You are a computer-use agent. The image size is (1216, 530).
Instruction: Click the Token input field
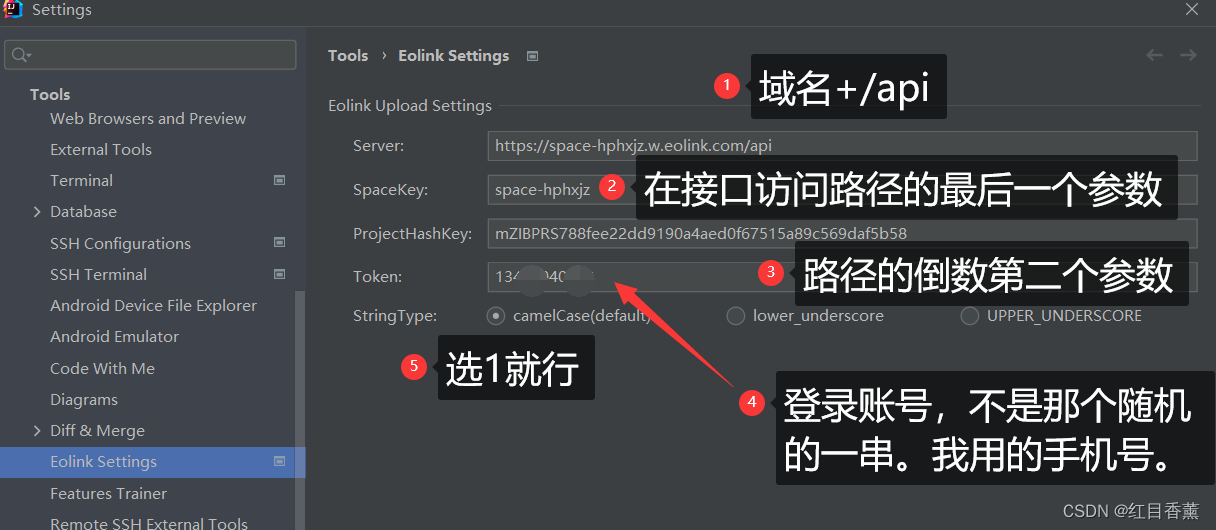point(842,276)
